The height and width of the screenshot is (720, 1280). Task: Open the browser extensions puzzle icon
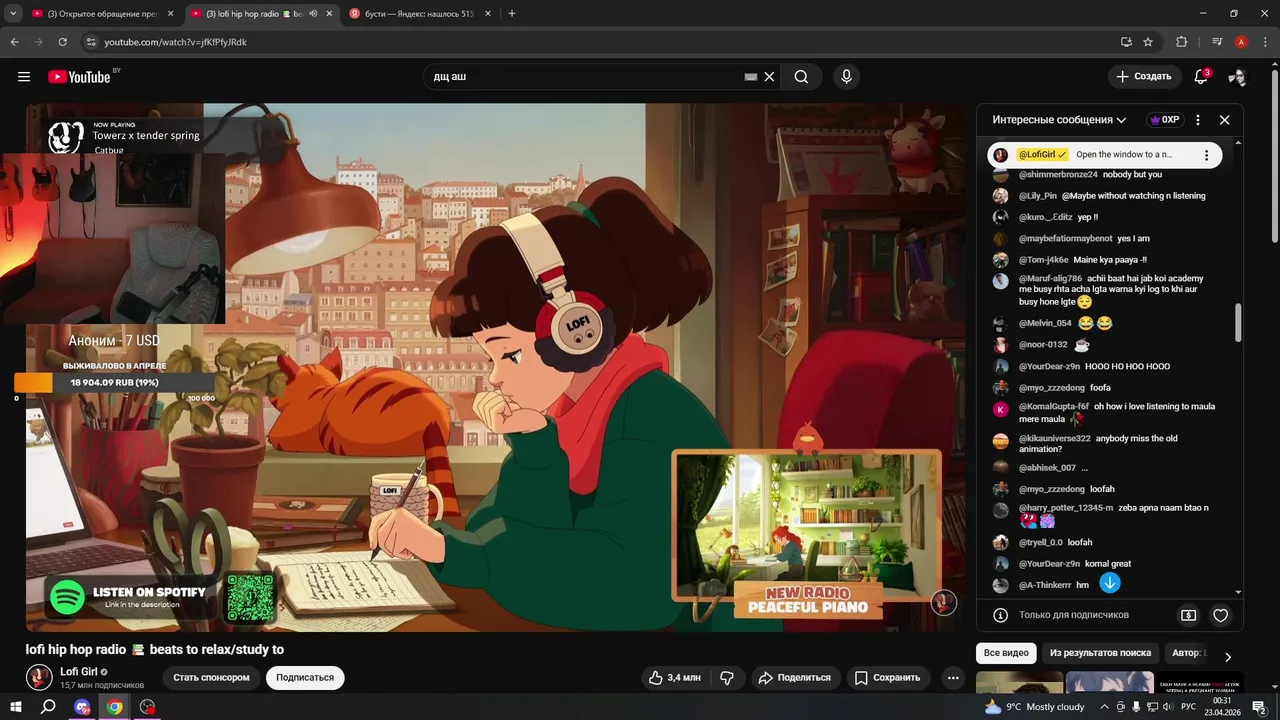1182,42
